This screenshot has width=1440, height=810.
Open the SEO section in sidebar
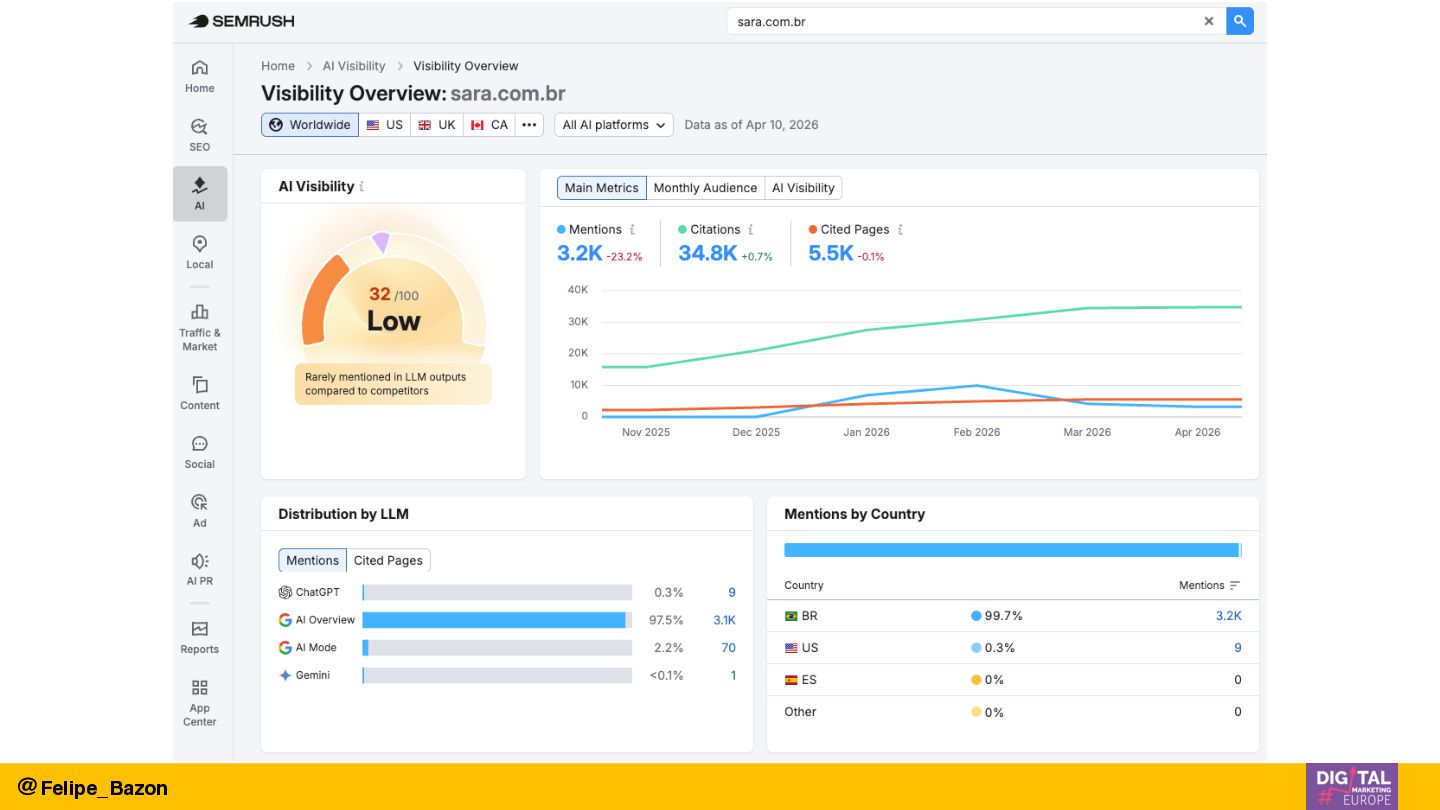(199, 135)
